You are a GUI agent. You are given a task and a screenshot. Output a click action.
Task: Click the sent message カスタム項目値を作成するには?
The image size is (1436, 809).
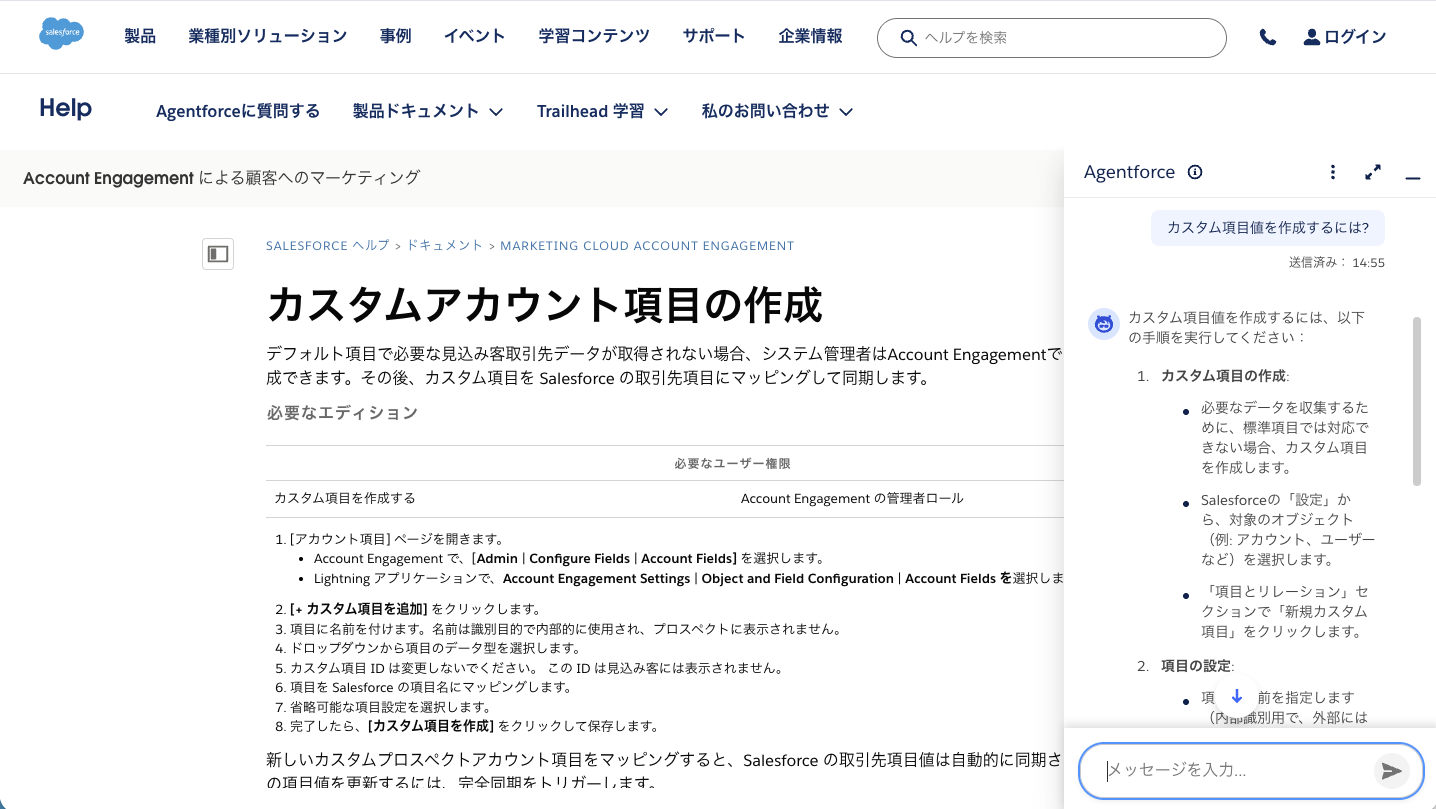pyautogui.click(x=1268, y=228)
